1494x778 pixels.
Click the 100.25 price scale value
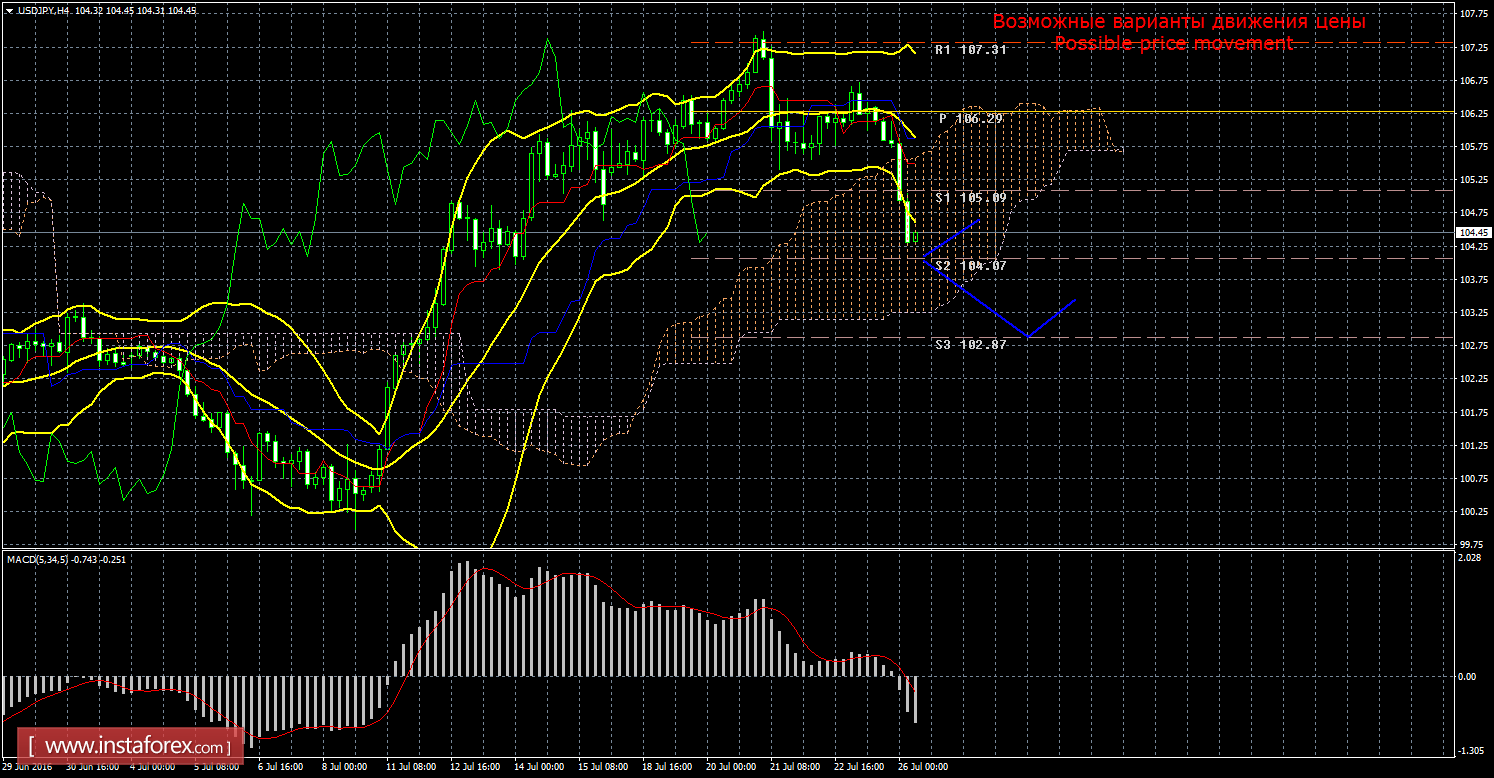[x=1473, y=511]
